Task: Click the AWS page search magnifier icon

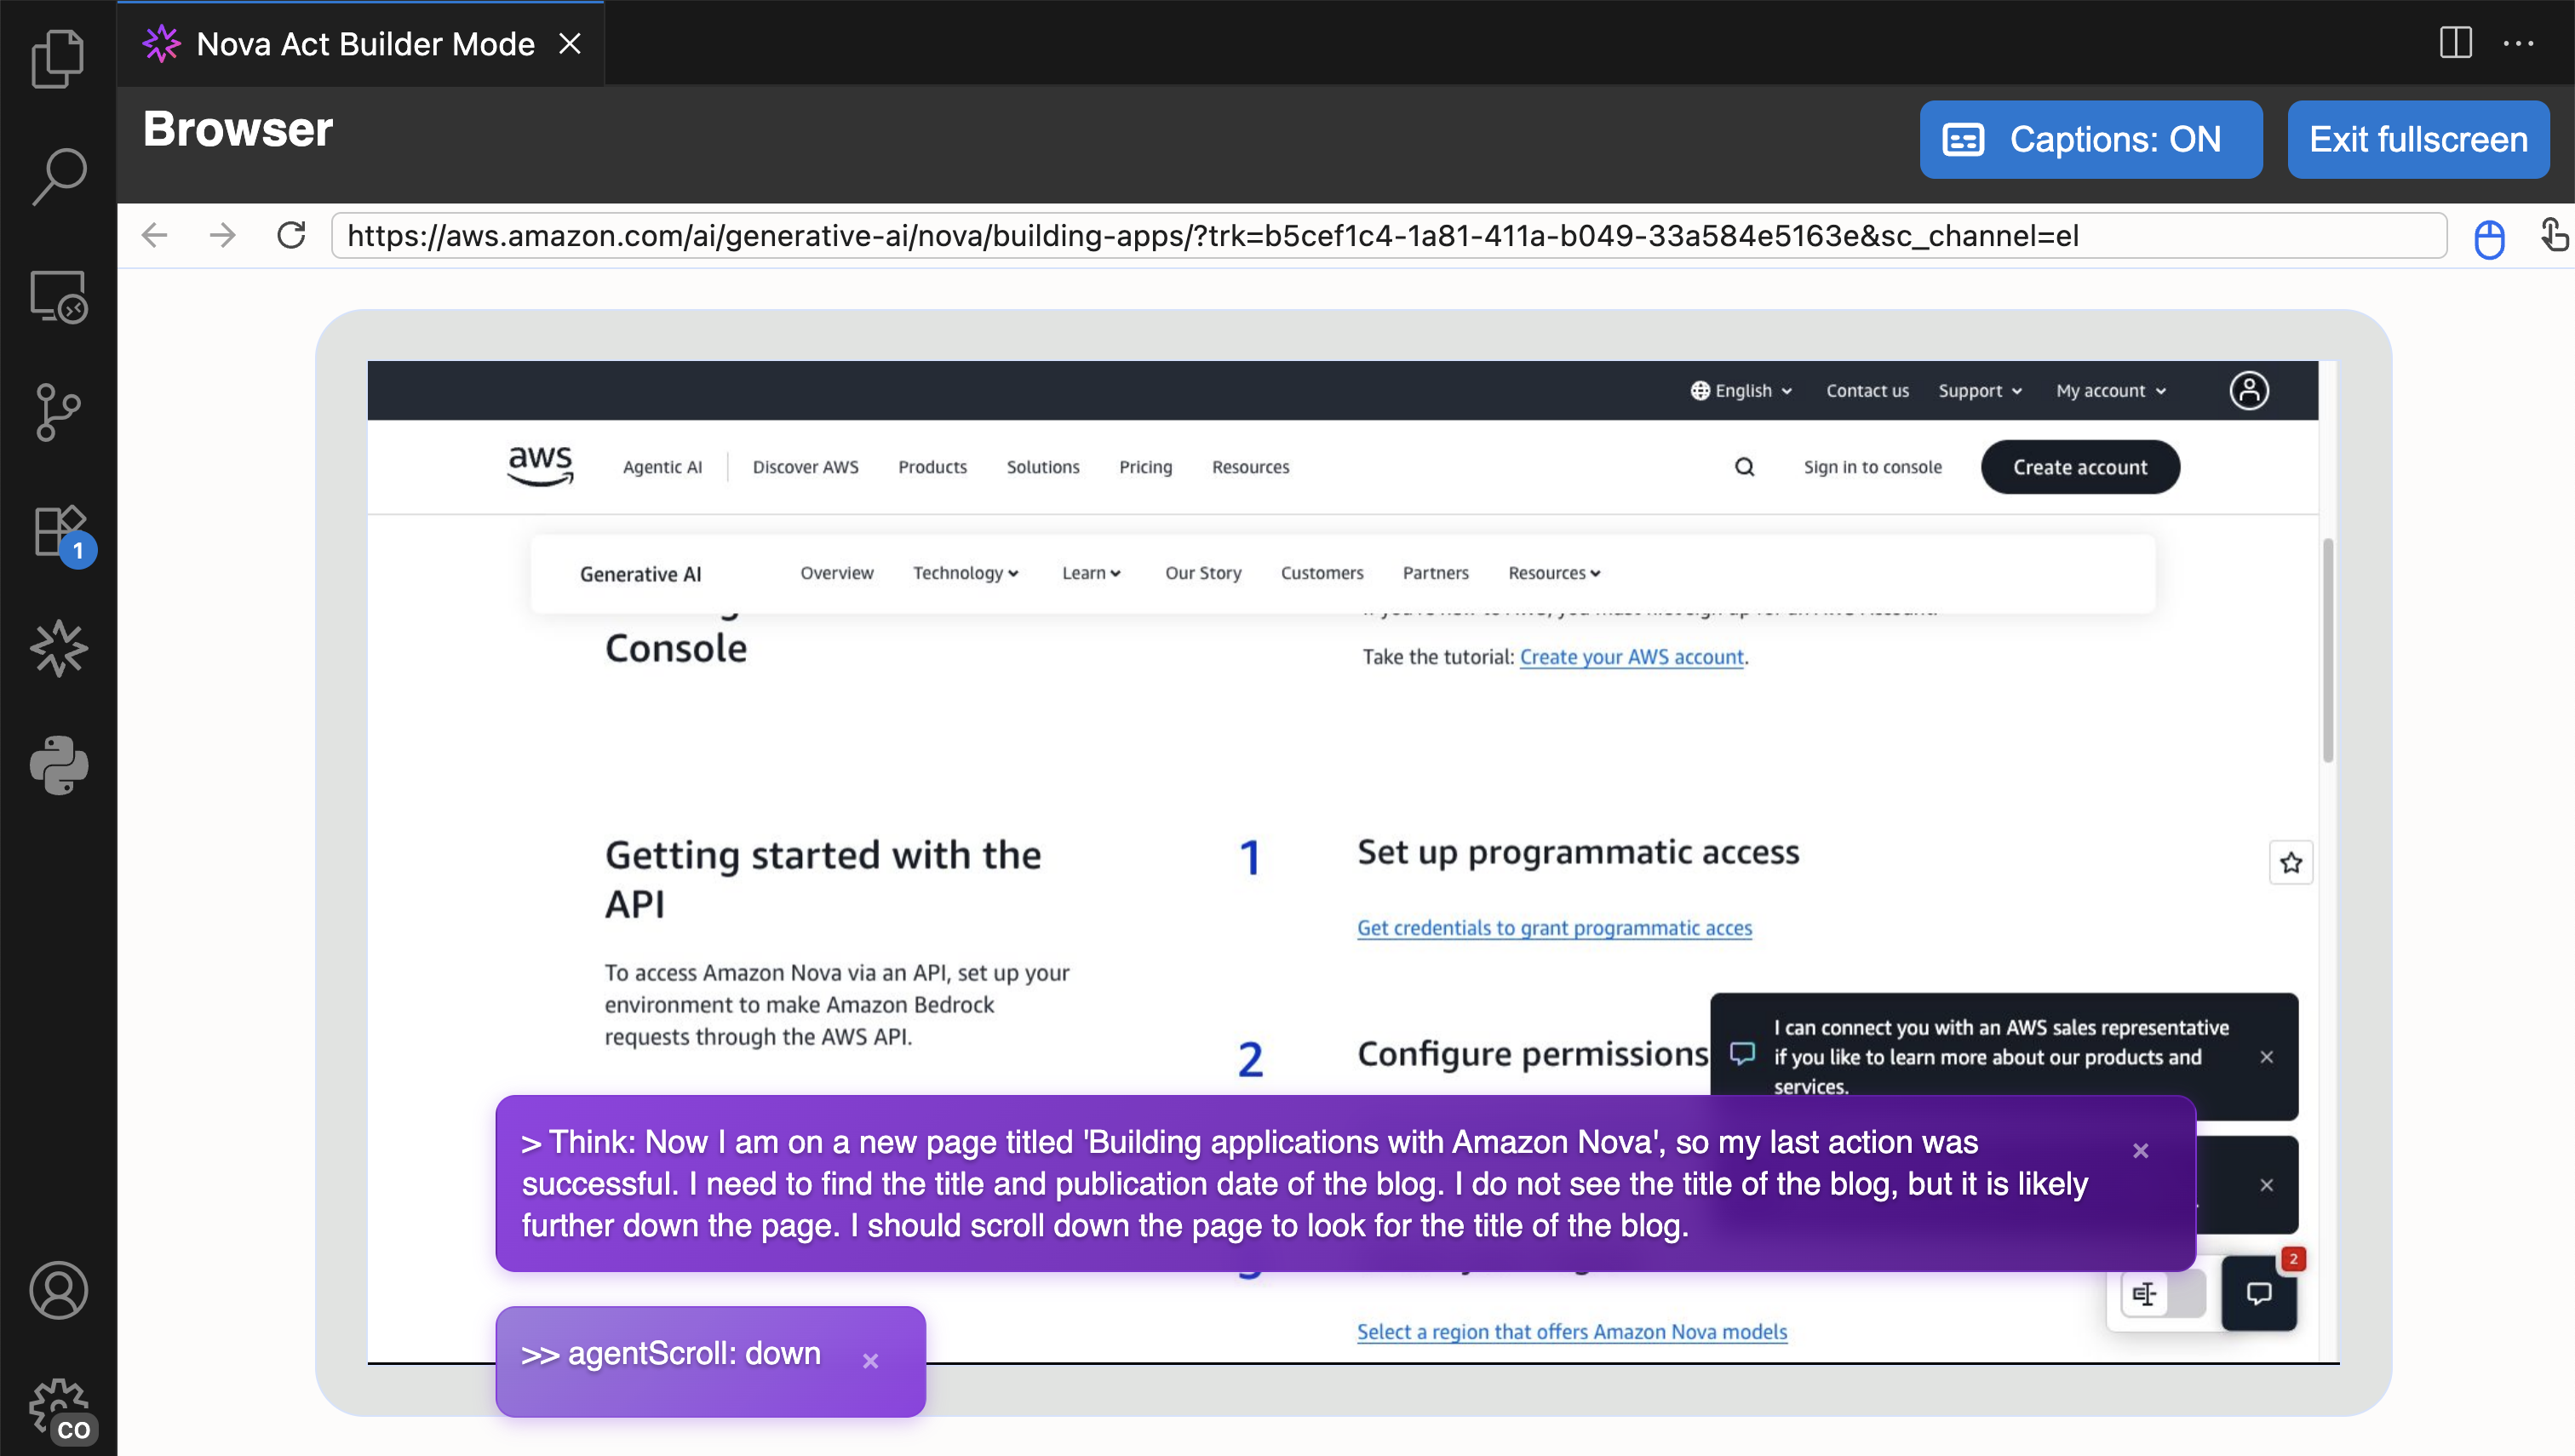Action: coord(1744,467)
